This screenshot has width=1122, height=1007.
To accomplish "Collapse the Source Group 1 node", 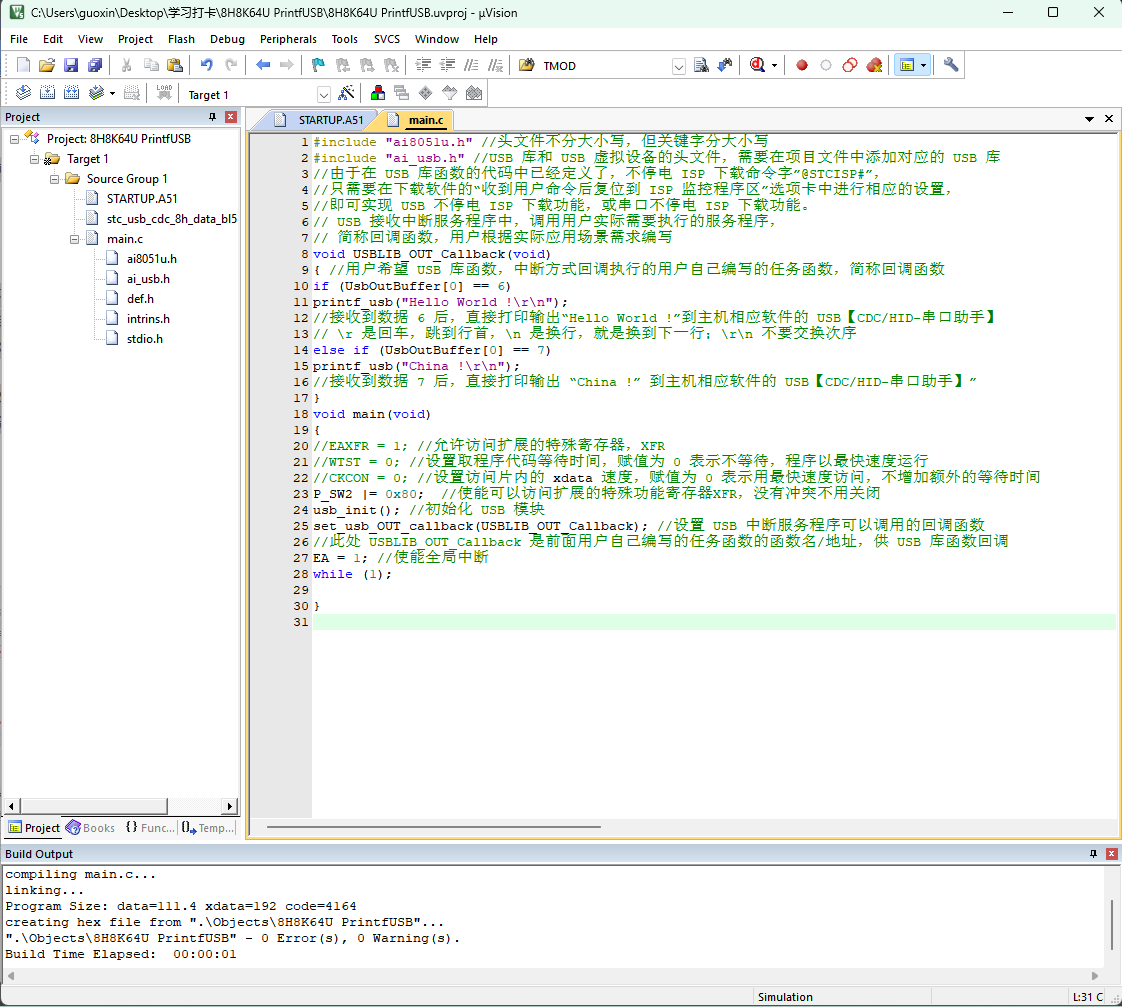I will (x=54, y=179).
